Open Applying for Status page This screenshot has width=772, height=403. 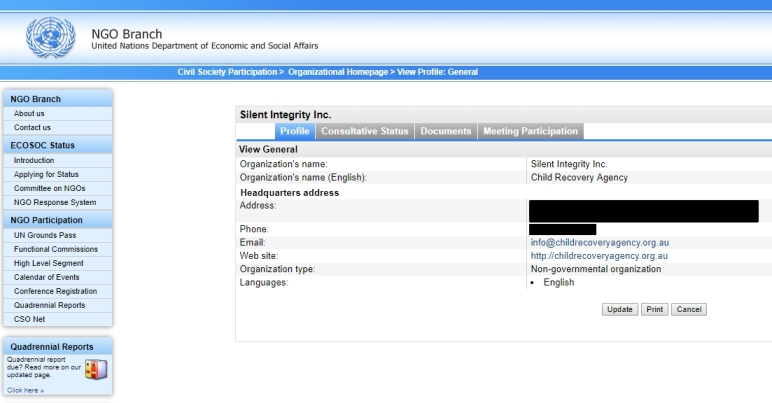coord(46,174)
